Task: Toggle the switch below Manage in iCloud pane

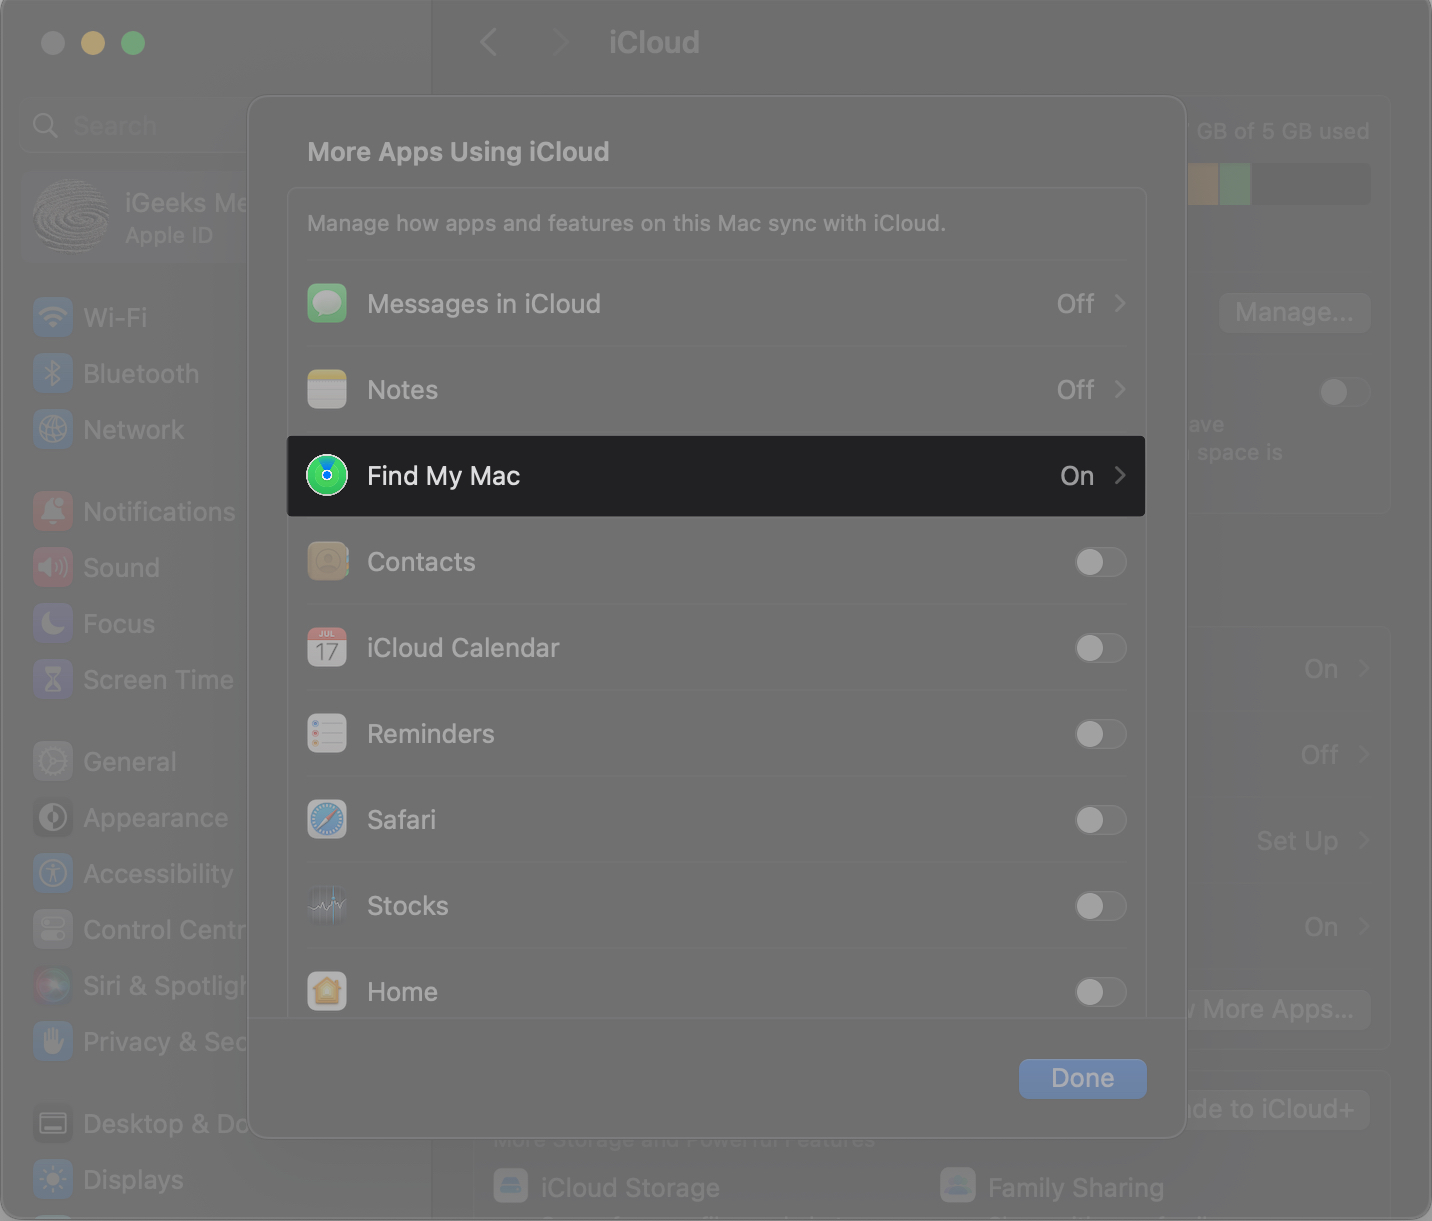Action: pos(1344,392)
